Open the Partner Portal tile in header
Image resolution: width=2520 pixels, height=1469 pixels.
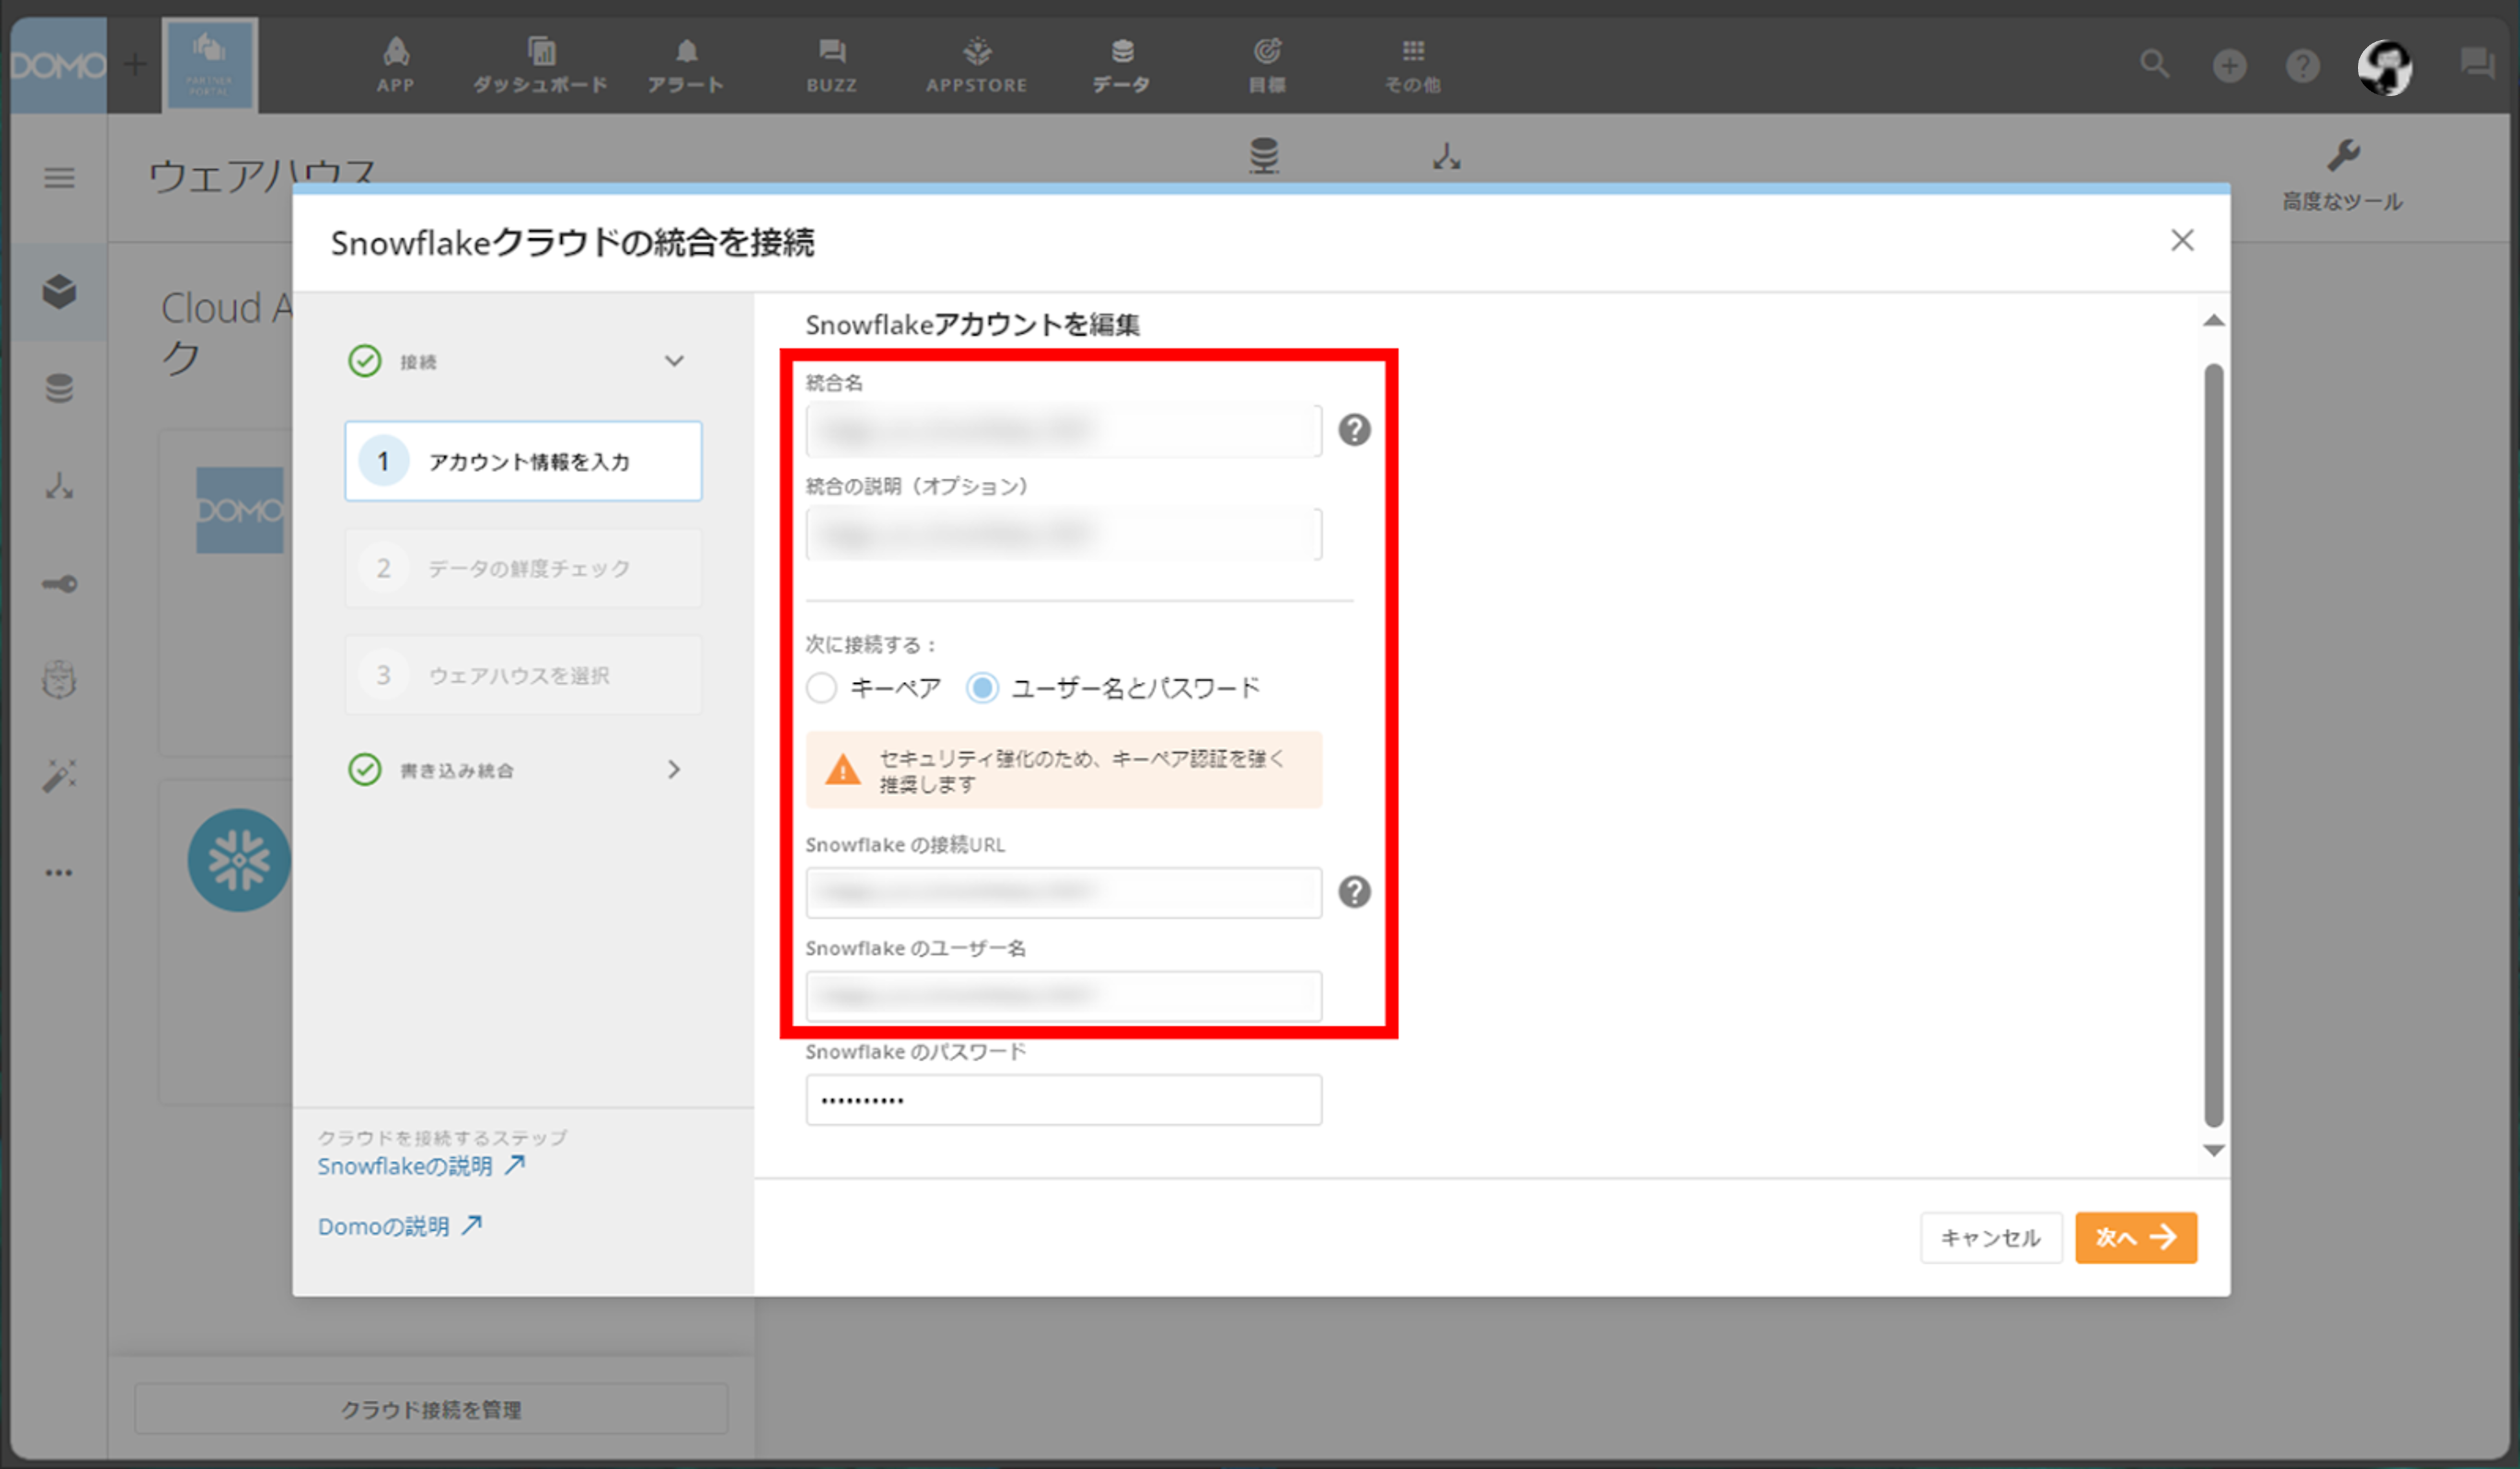[x=210, y=65]
